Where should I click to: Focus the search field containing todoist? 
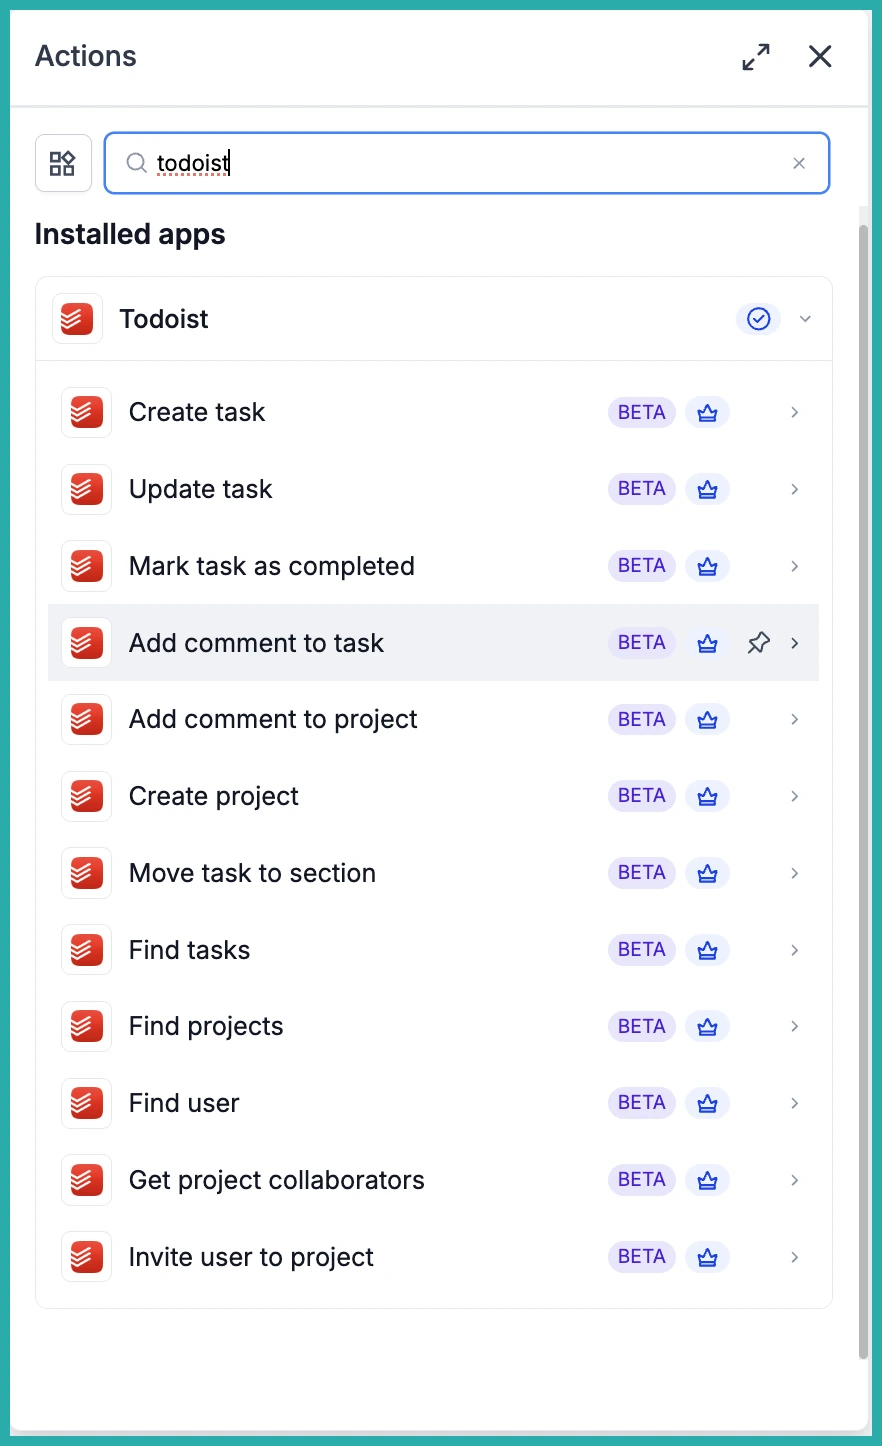tap(467, 163)
